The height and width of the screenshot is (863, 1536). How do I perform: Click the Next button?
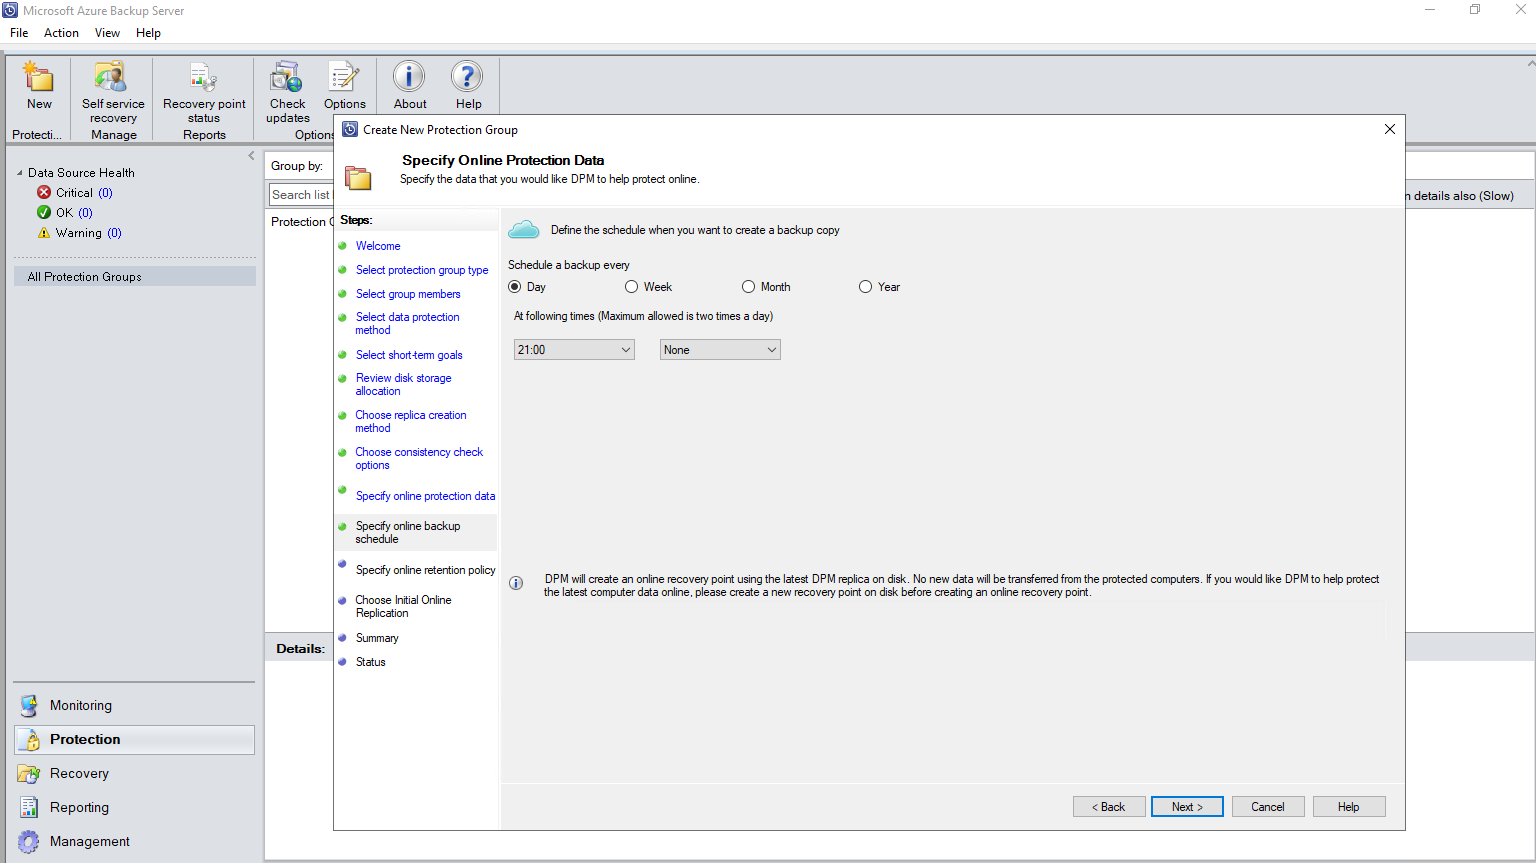[1187, 807]
